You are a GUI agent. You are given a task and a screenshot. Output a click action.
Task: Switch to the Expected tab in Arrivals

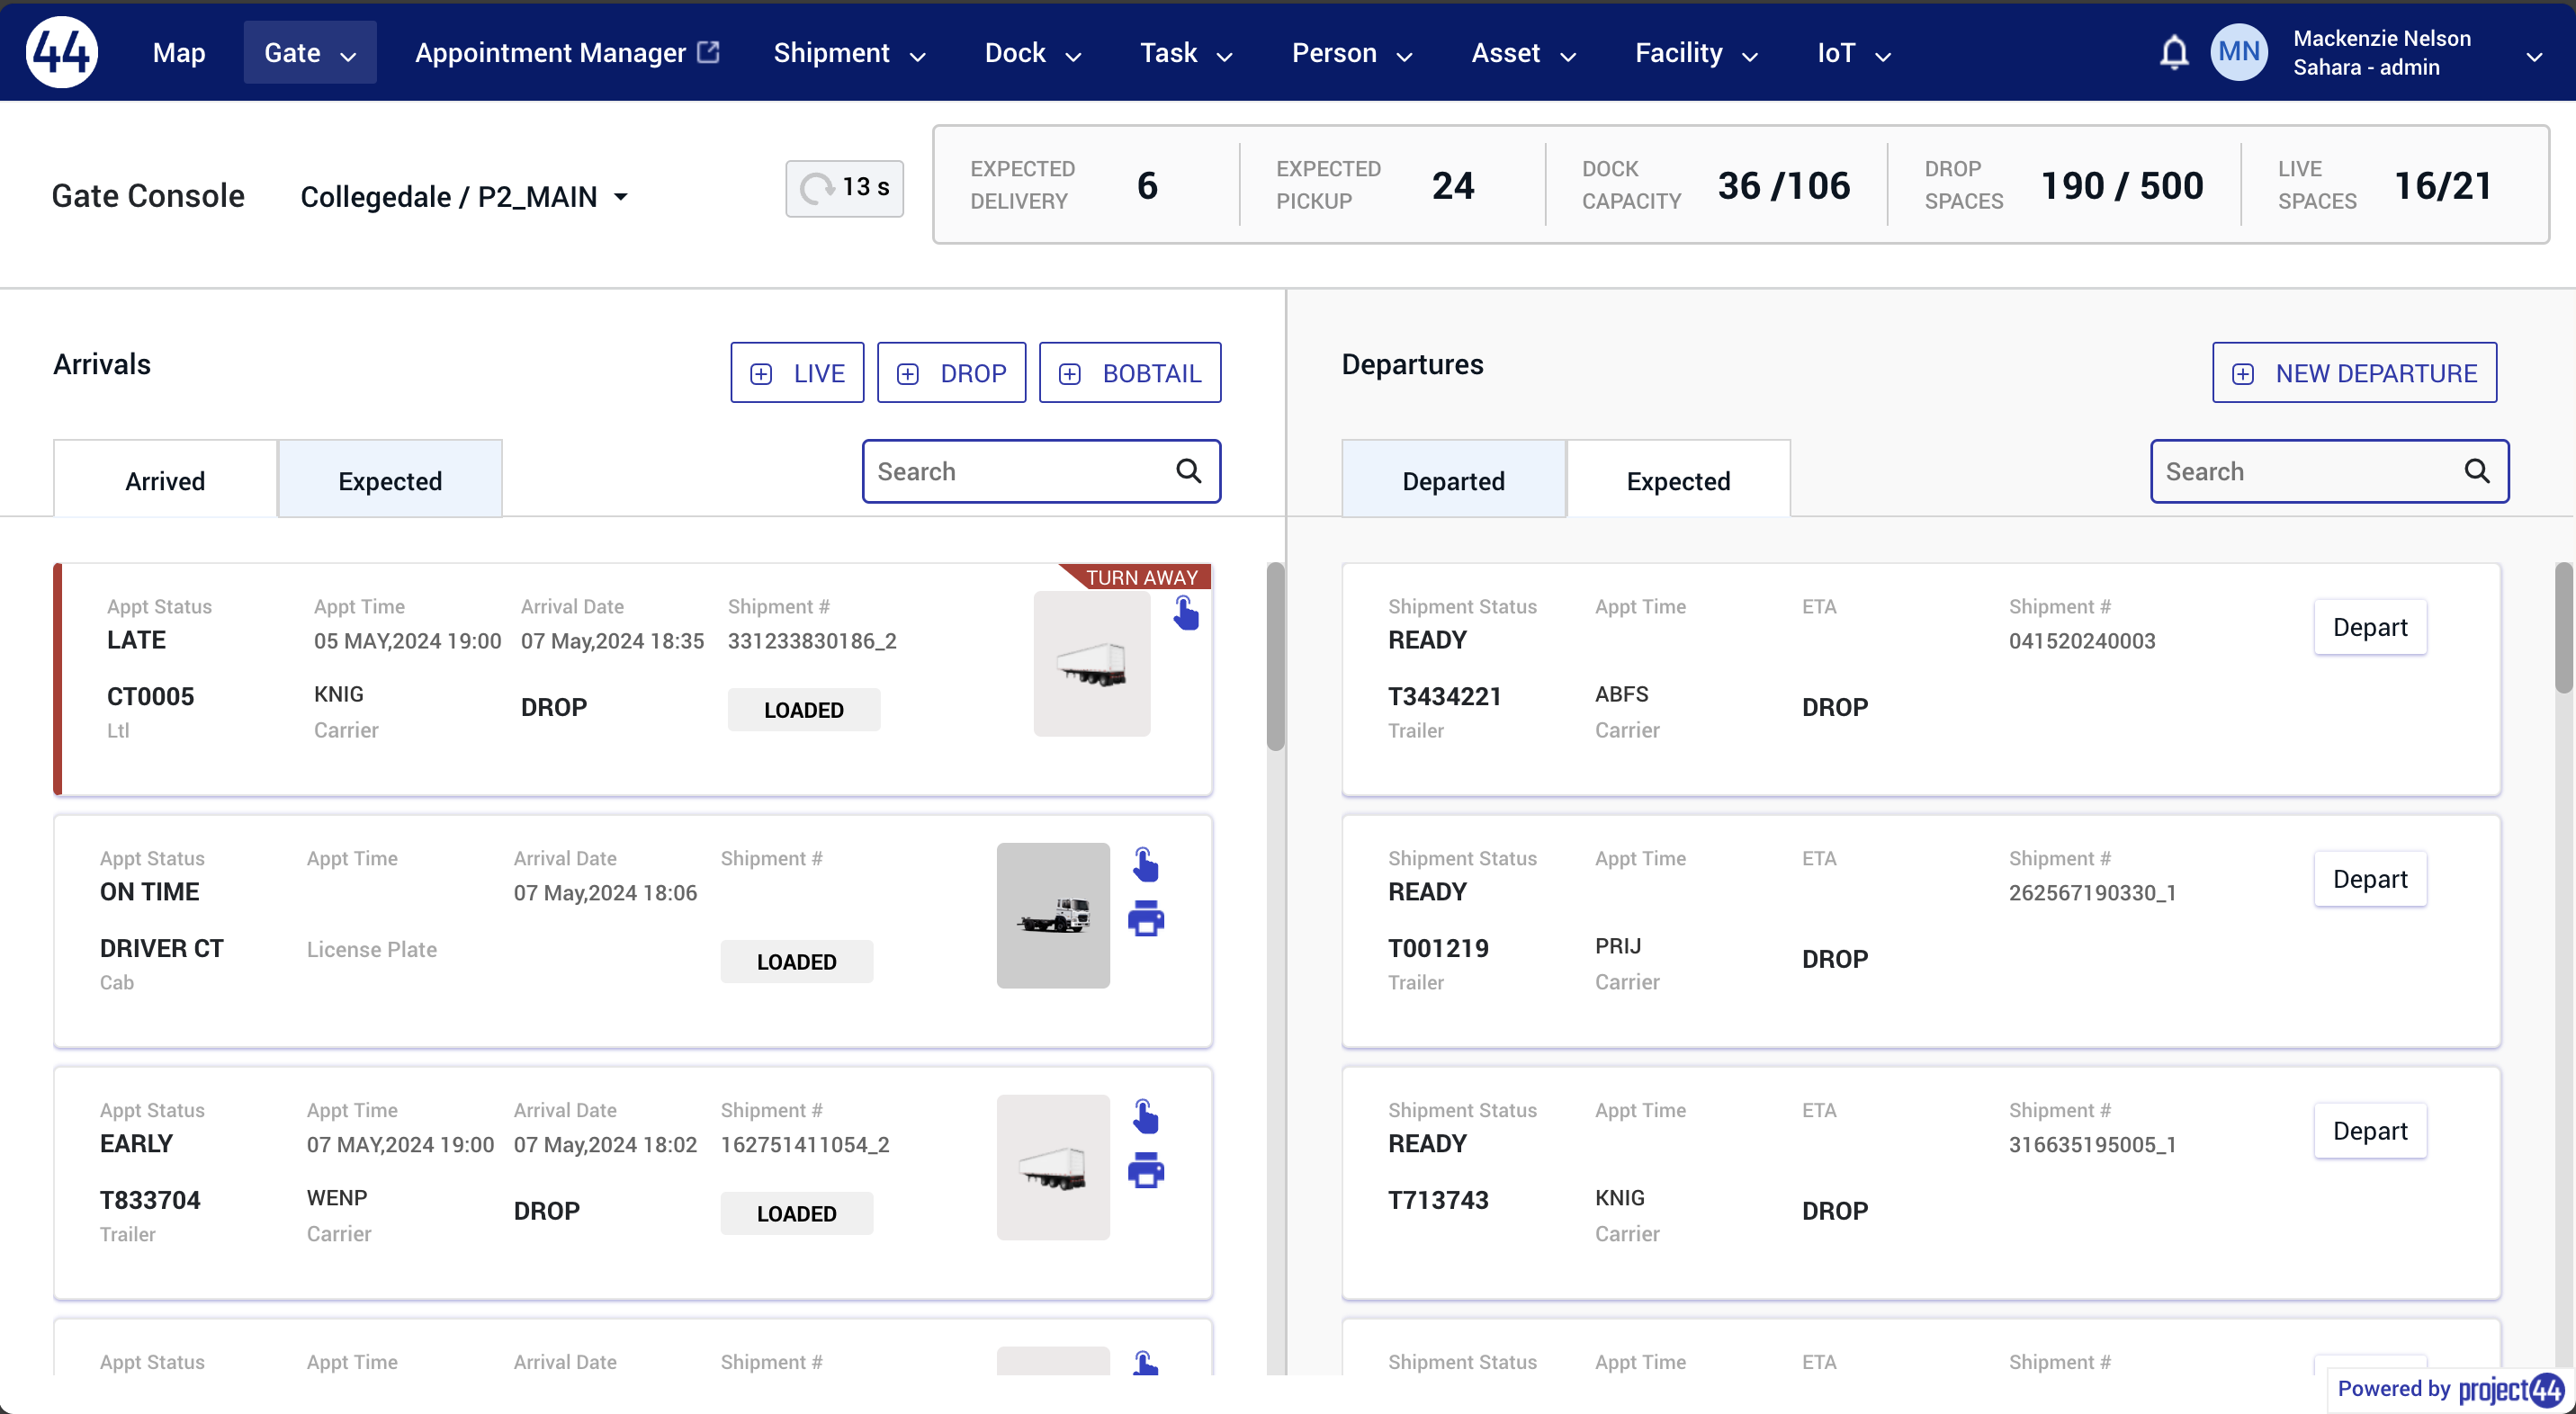tap(390, 480)
